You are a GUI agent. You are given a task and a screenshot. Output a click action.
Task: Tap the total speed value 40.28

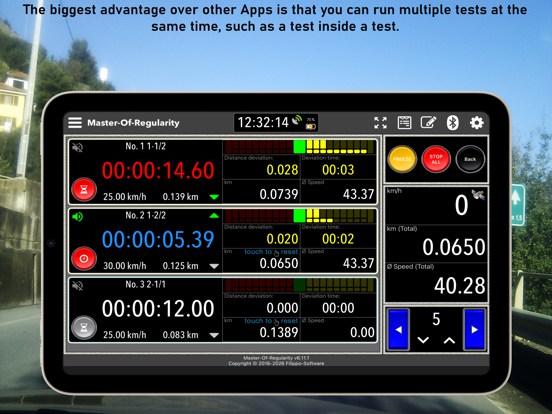459,286
